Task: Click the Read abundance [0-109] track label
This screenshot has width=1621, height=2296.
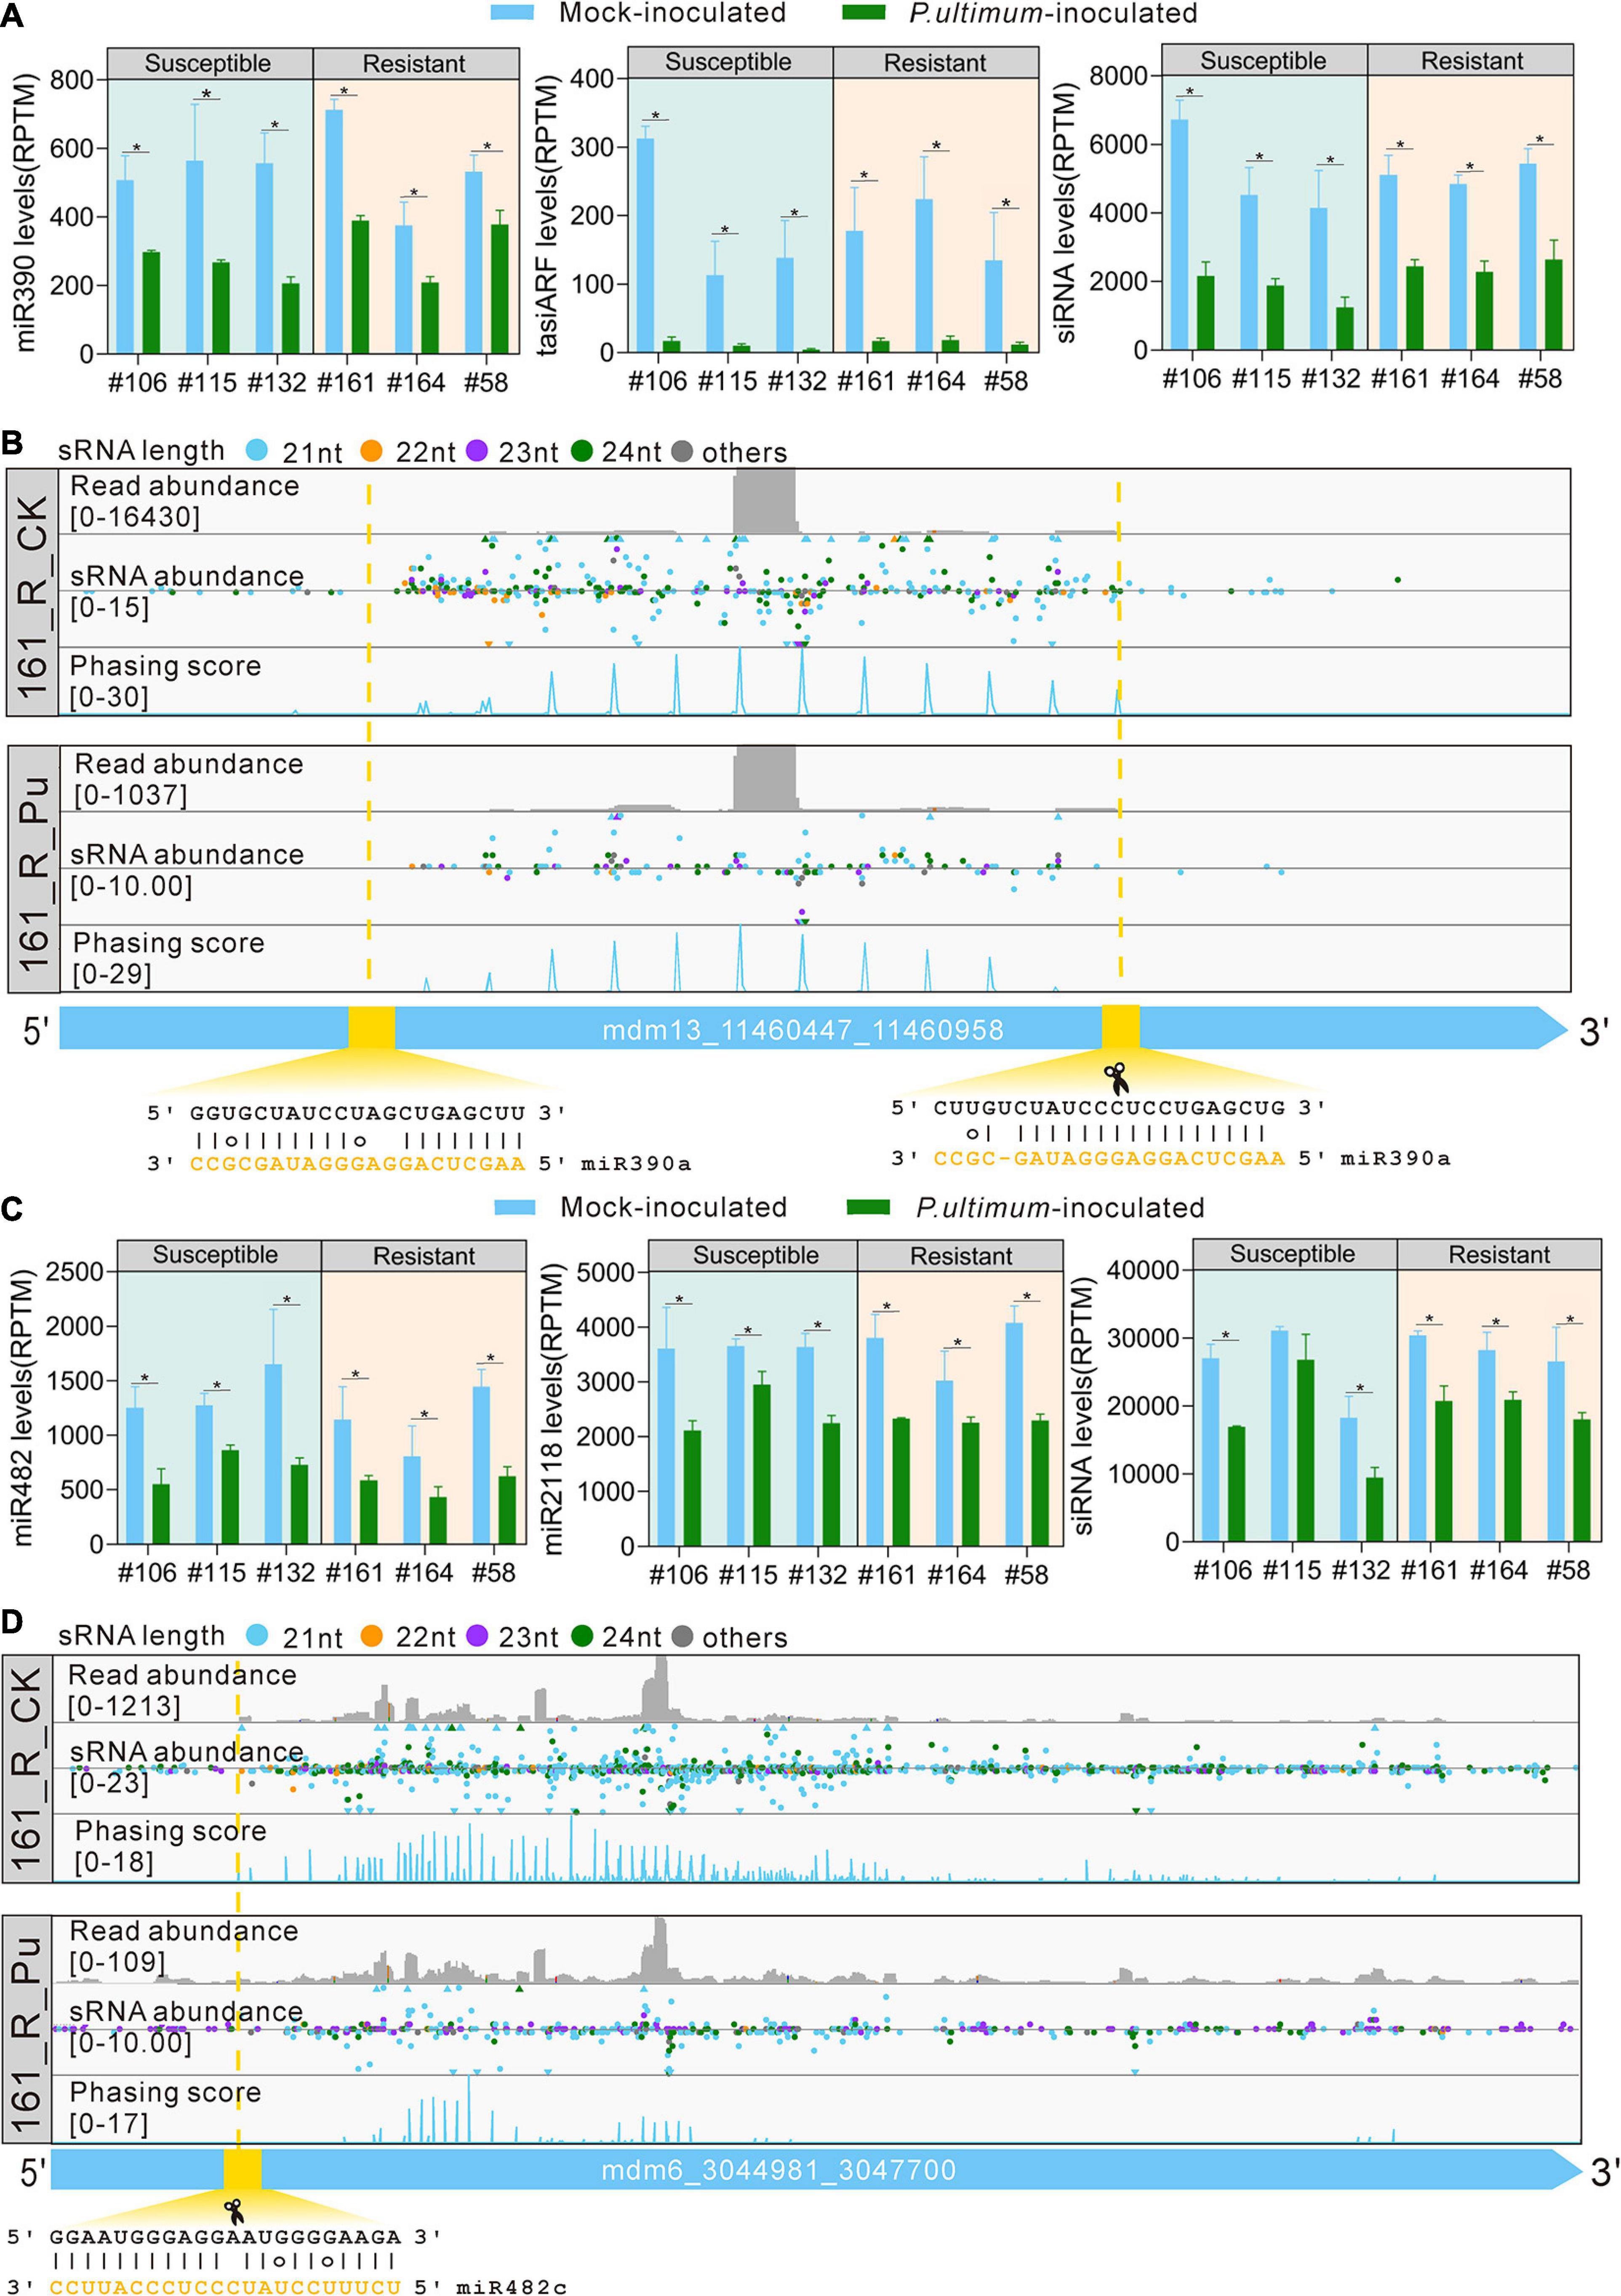Action: 183,1946
